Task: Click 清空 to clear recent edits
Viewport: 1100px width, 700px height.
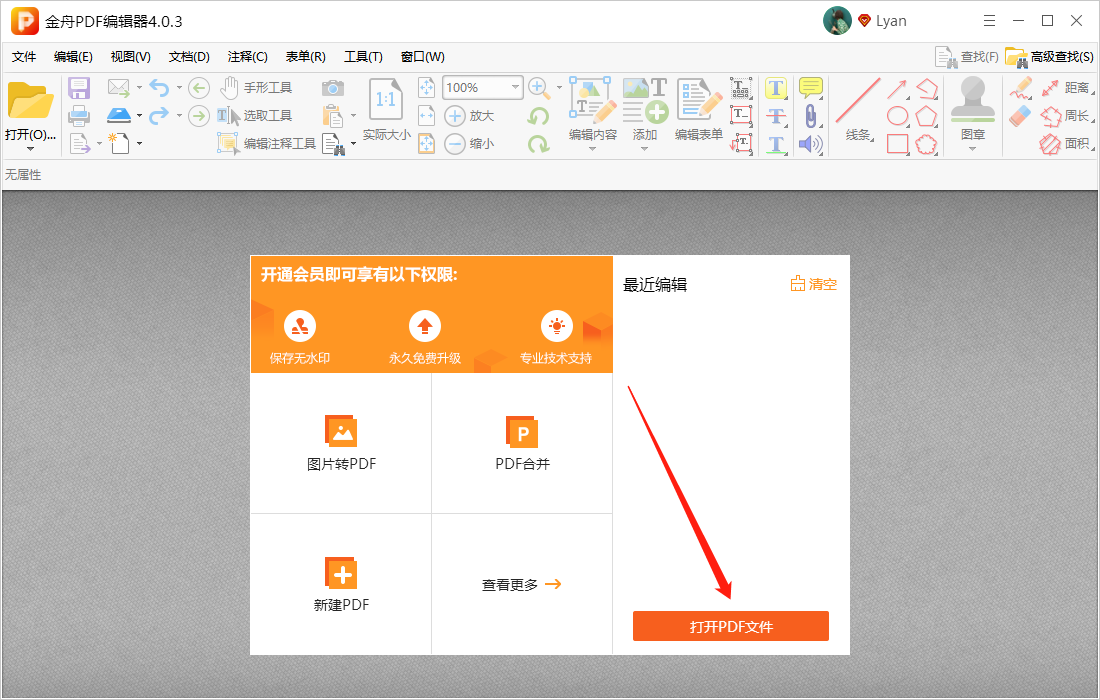Action: [814, 284]
